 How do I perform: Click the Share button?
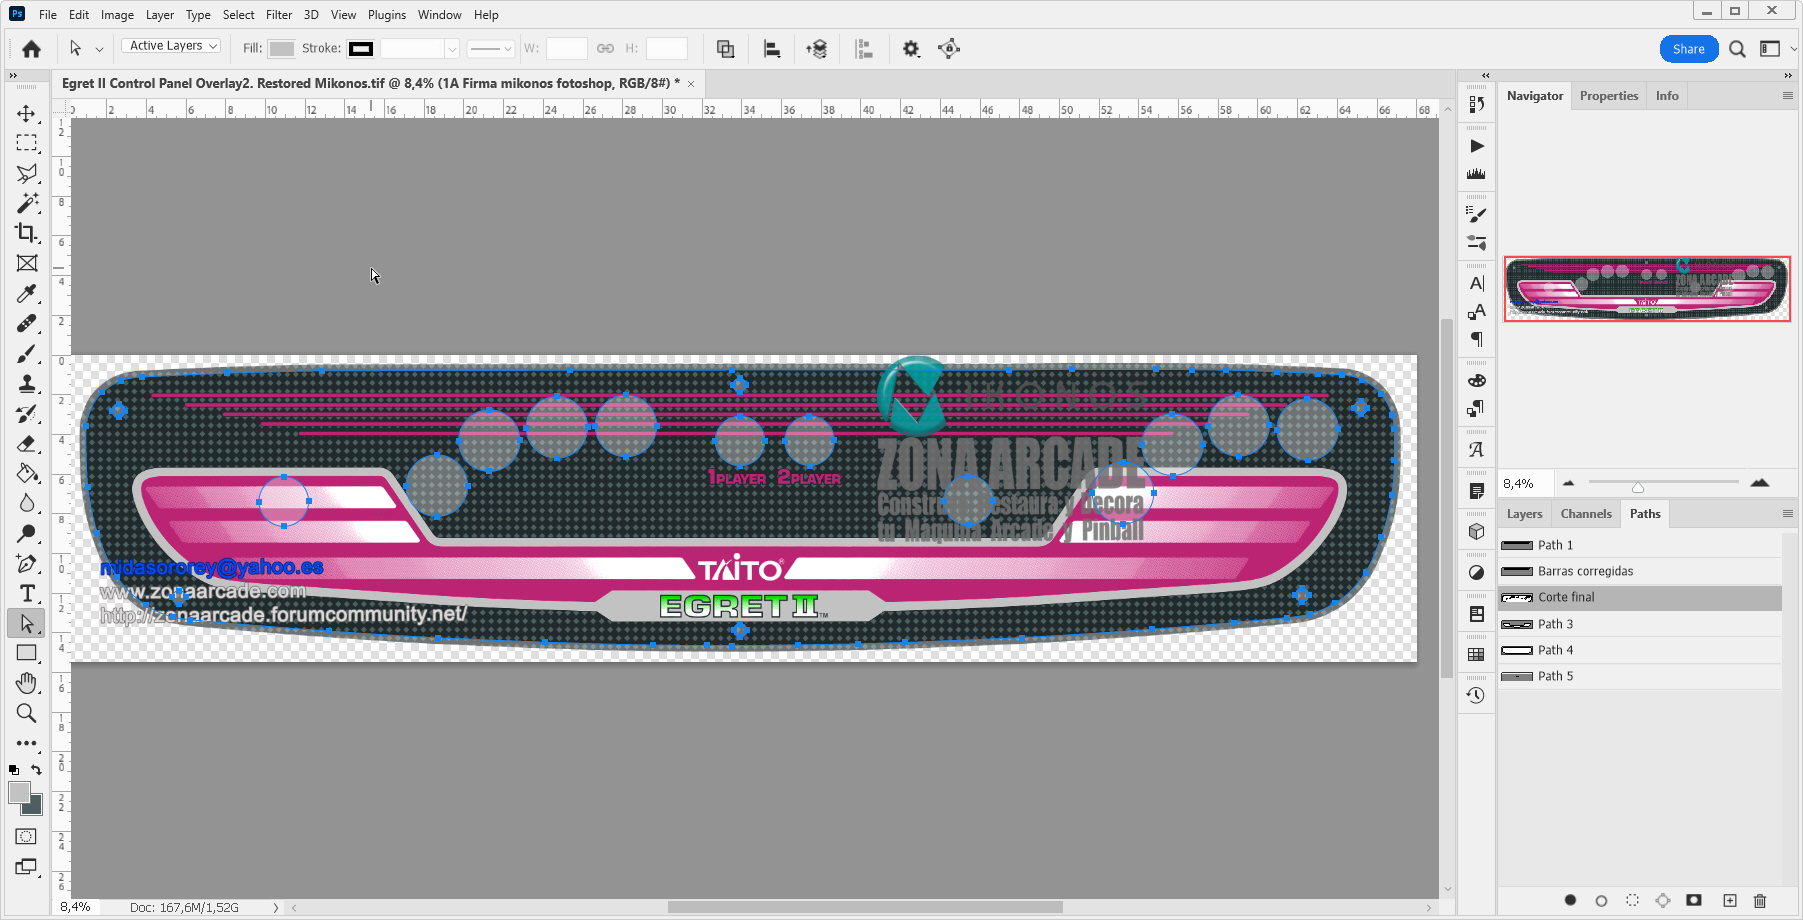click(x=1688, y=49)
